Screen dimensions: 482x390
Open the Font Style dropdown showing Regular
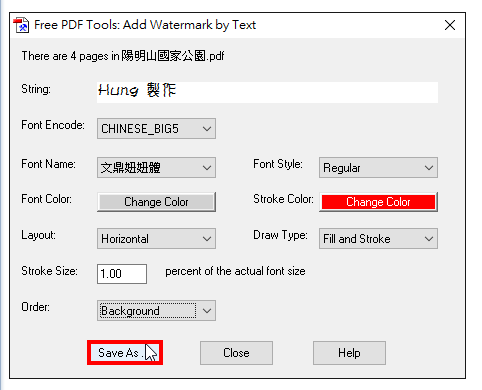[378, 168]
